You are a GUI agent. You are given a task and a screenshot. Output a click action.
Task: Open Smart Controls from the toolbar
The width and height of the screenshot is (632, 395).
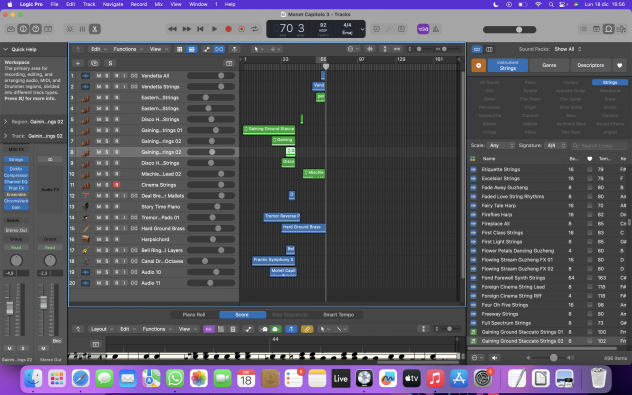pos(70,29)
